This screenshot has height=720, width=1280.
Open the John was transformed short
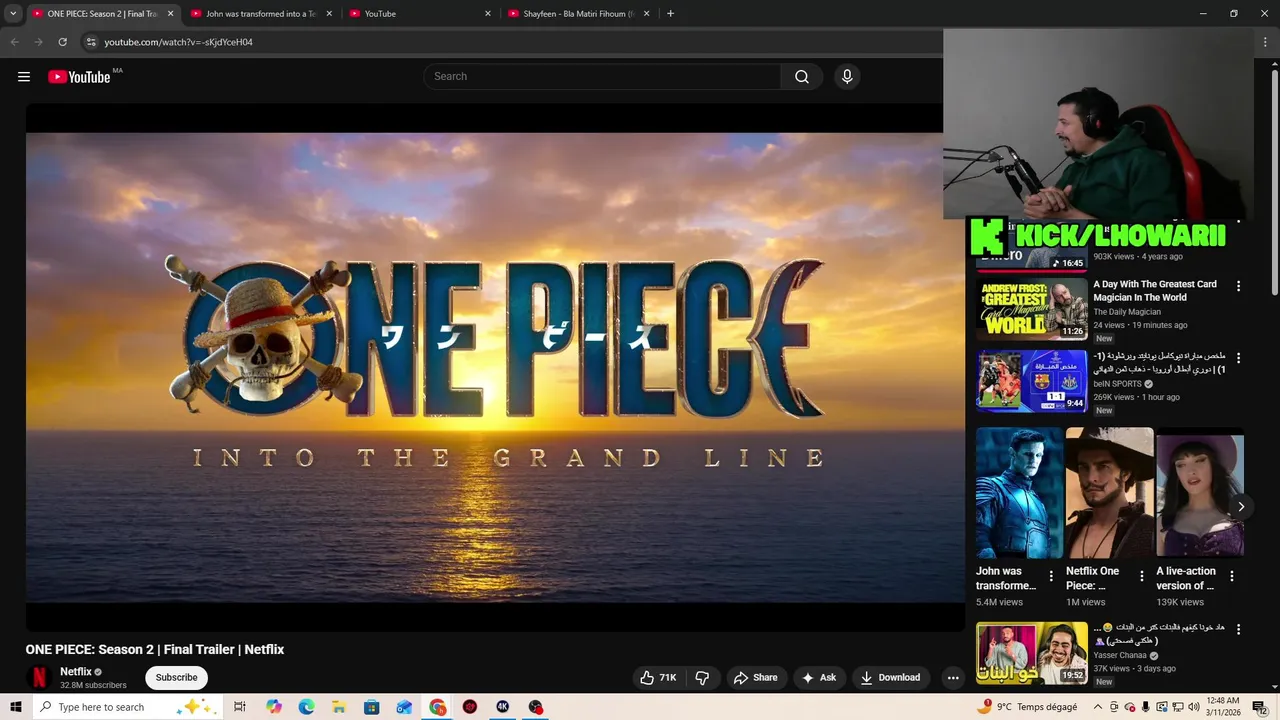pyautogui.click(x=1020, y=493)
